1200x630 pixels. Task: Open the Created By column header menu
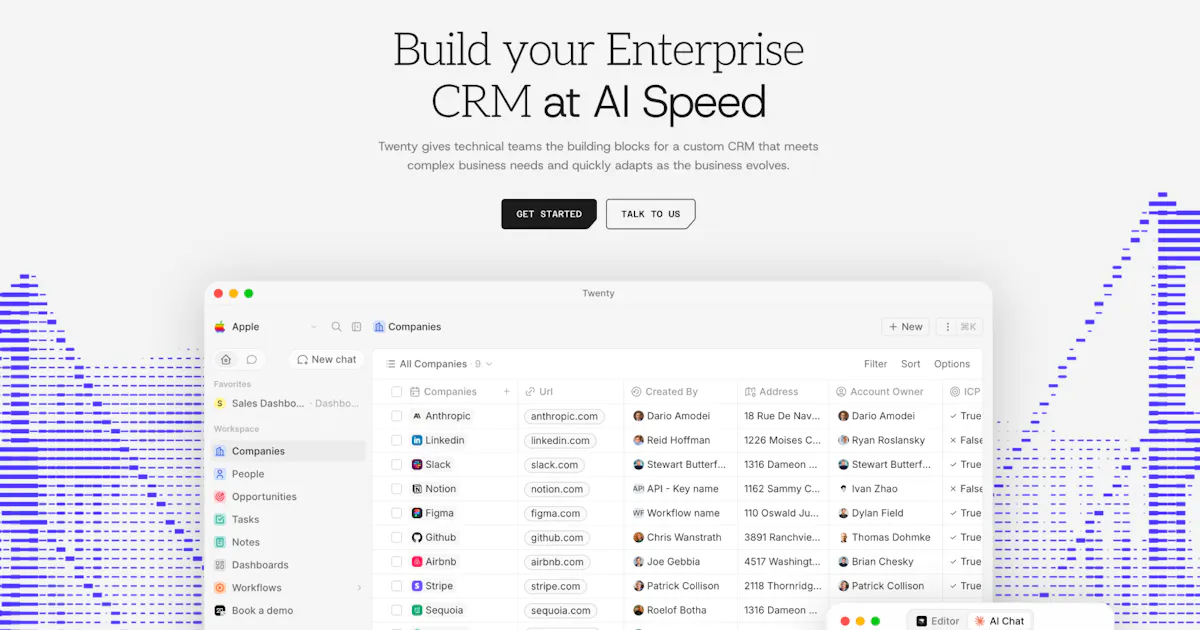tap(681, 392)
